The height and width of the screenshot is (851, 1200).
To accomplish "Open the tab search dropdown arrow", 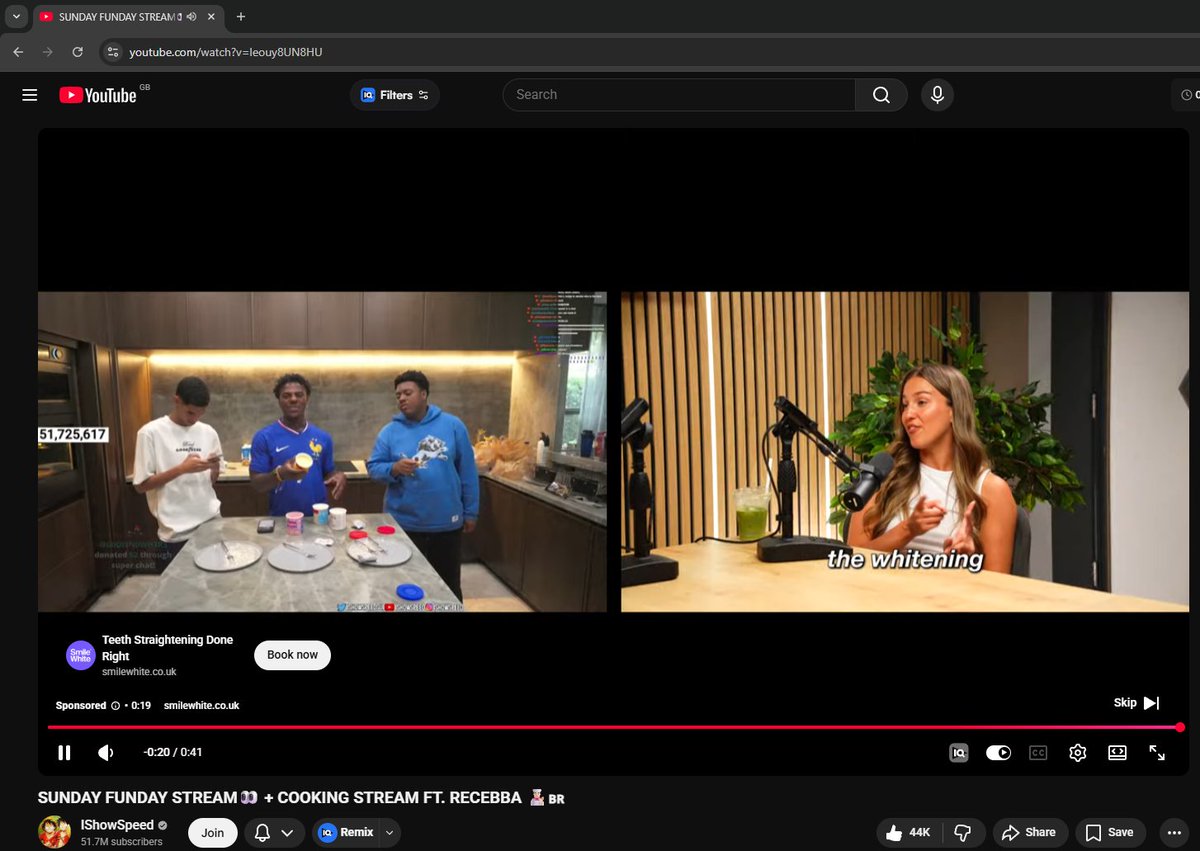I will 16,17.
